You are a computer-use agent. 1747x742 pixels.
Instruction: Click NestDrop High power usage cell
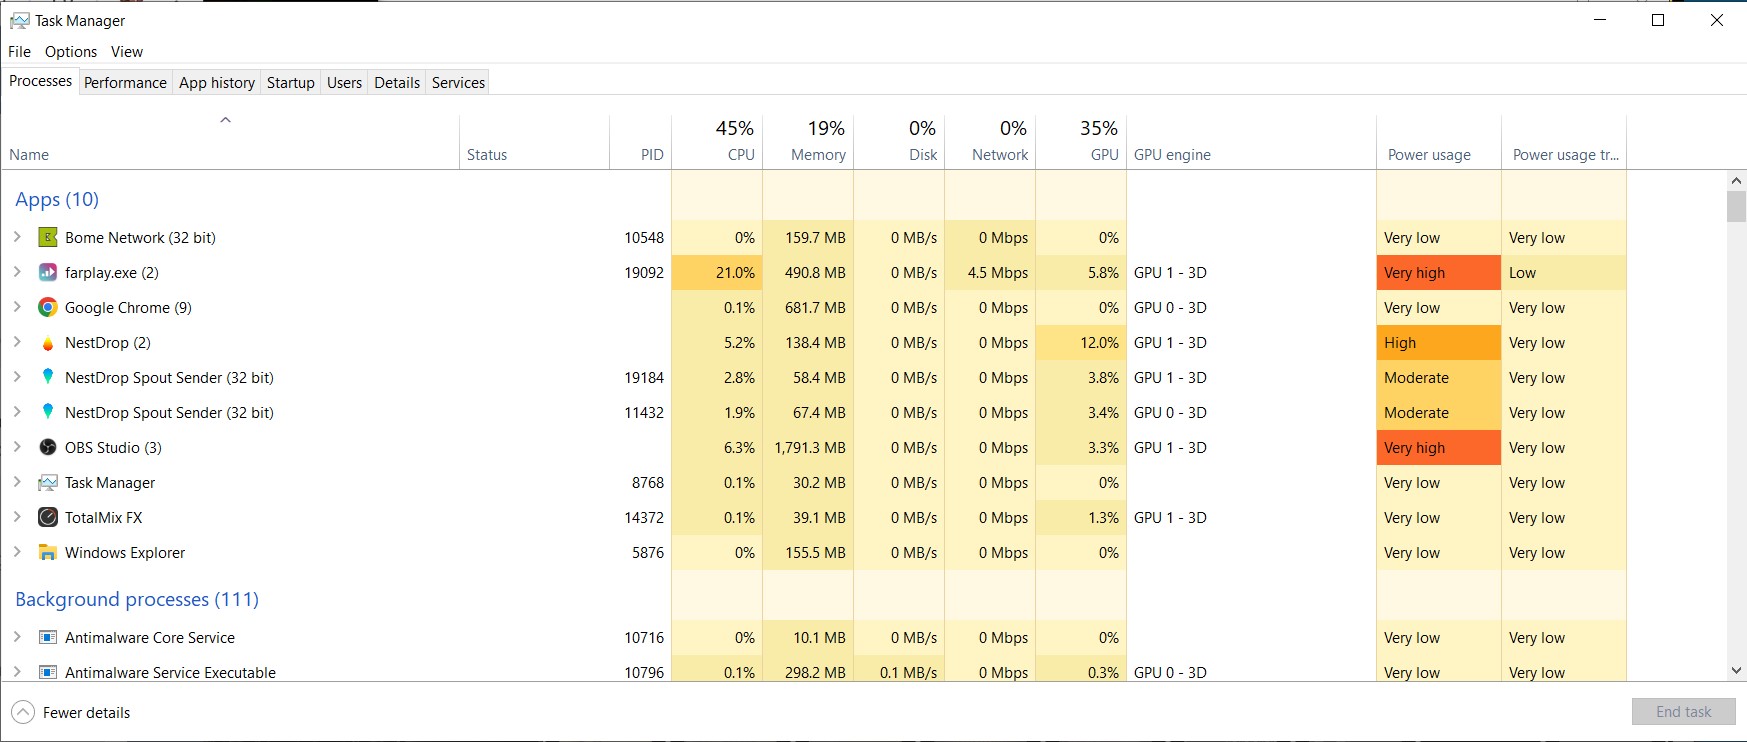click(x=1439, y=342)
